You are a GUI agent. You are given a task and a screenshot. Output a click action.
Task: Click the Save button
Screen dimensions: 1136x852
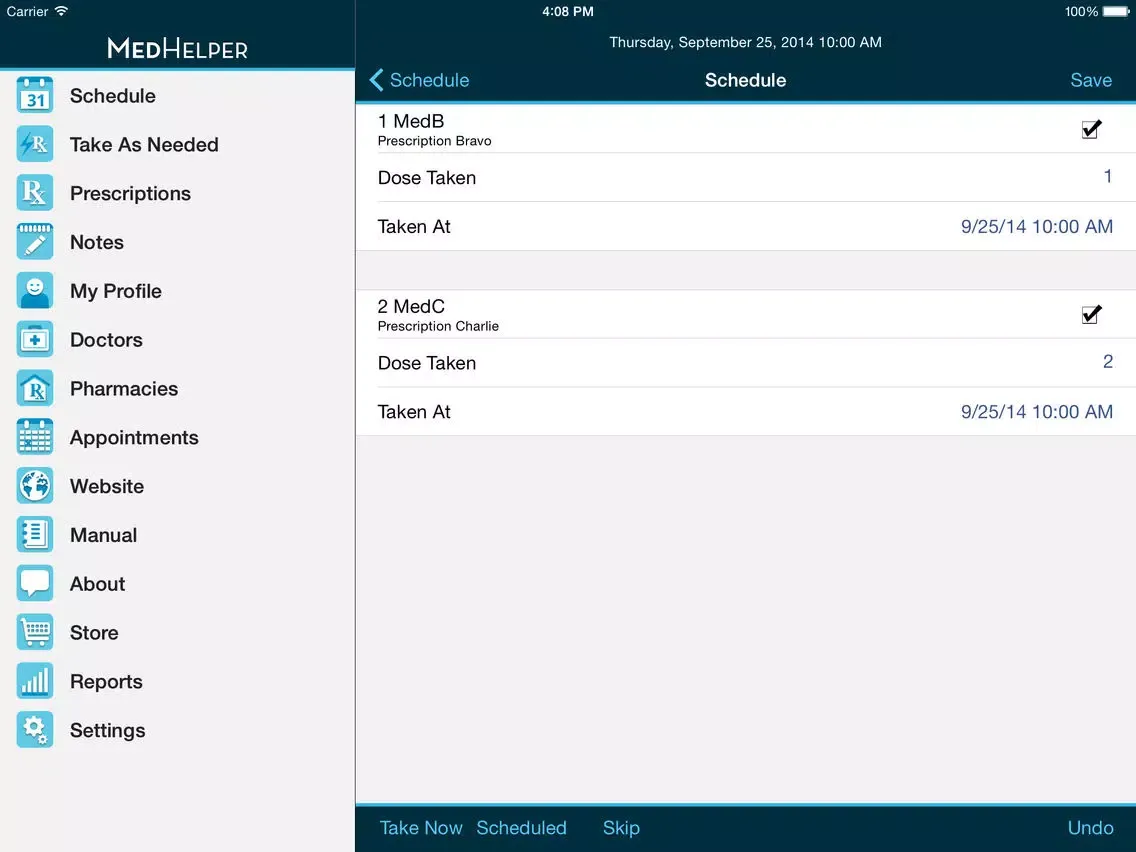click(1091, 80)
